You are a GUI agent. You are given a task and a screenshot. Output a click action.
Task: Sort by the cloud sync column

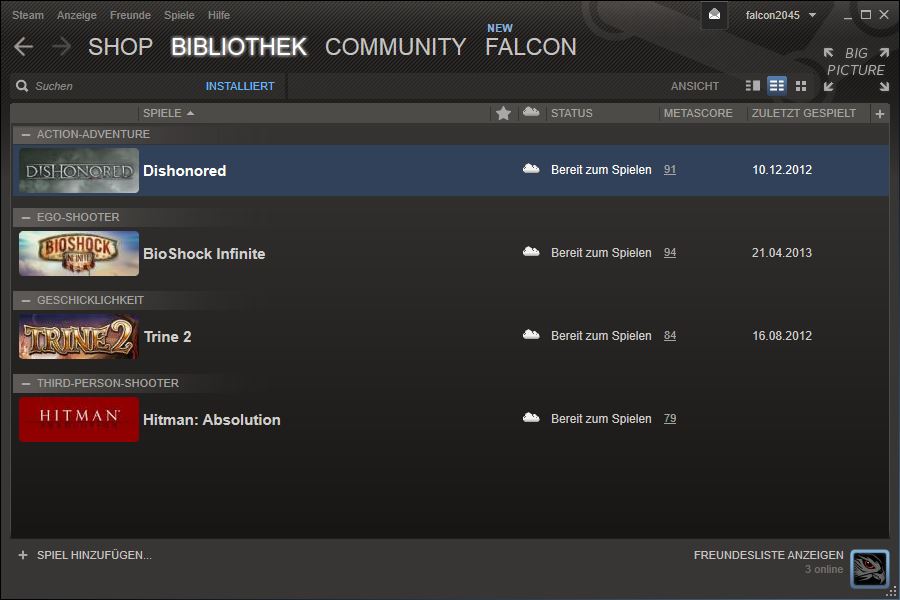pyautogui.click(x=531, y=112)
